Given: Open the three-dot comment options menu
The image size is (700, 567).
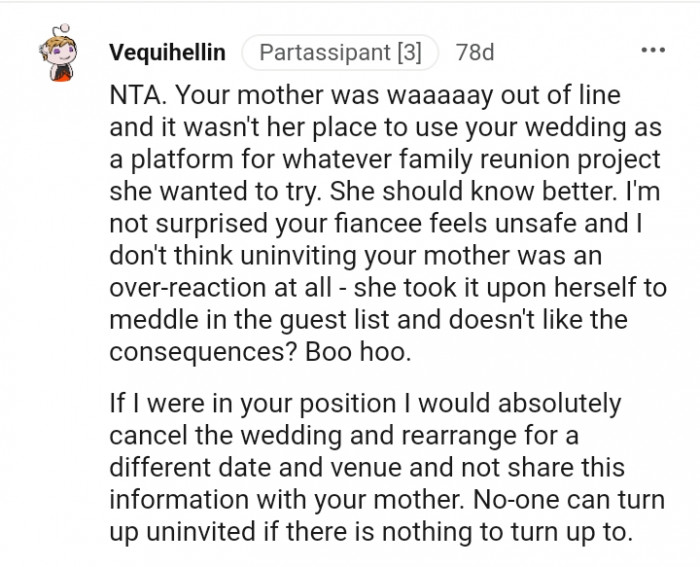Looking at the screenshot, I should [x=653, y=49].
